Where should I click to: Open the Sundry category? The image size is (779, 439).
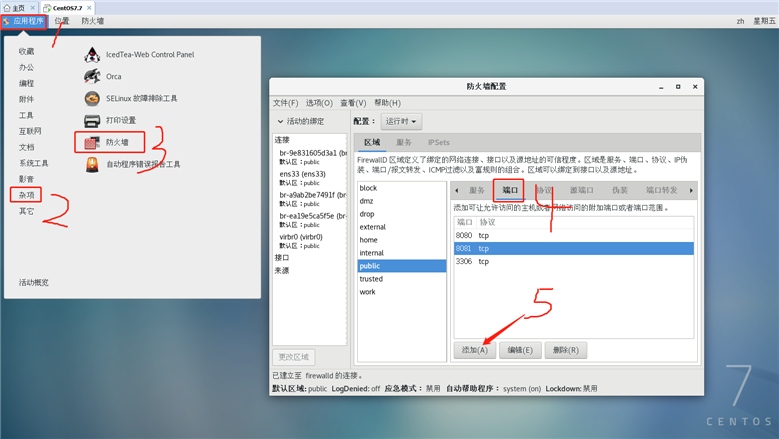click(x=26, y=195)
